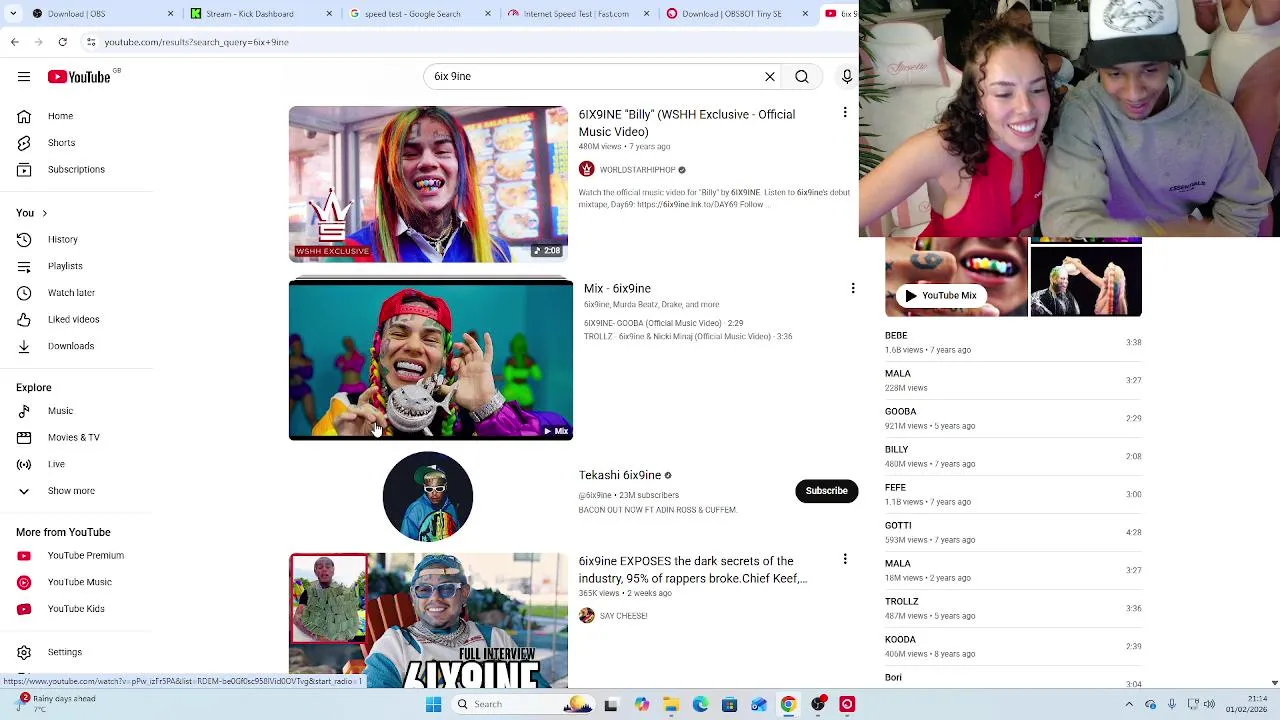Open options menu for Billy video
Image resolution: width=1280 pixels, height=720 pixels.
(845, 113)
